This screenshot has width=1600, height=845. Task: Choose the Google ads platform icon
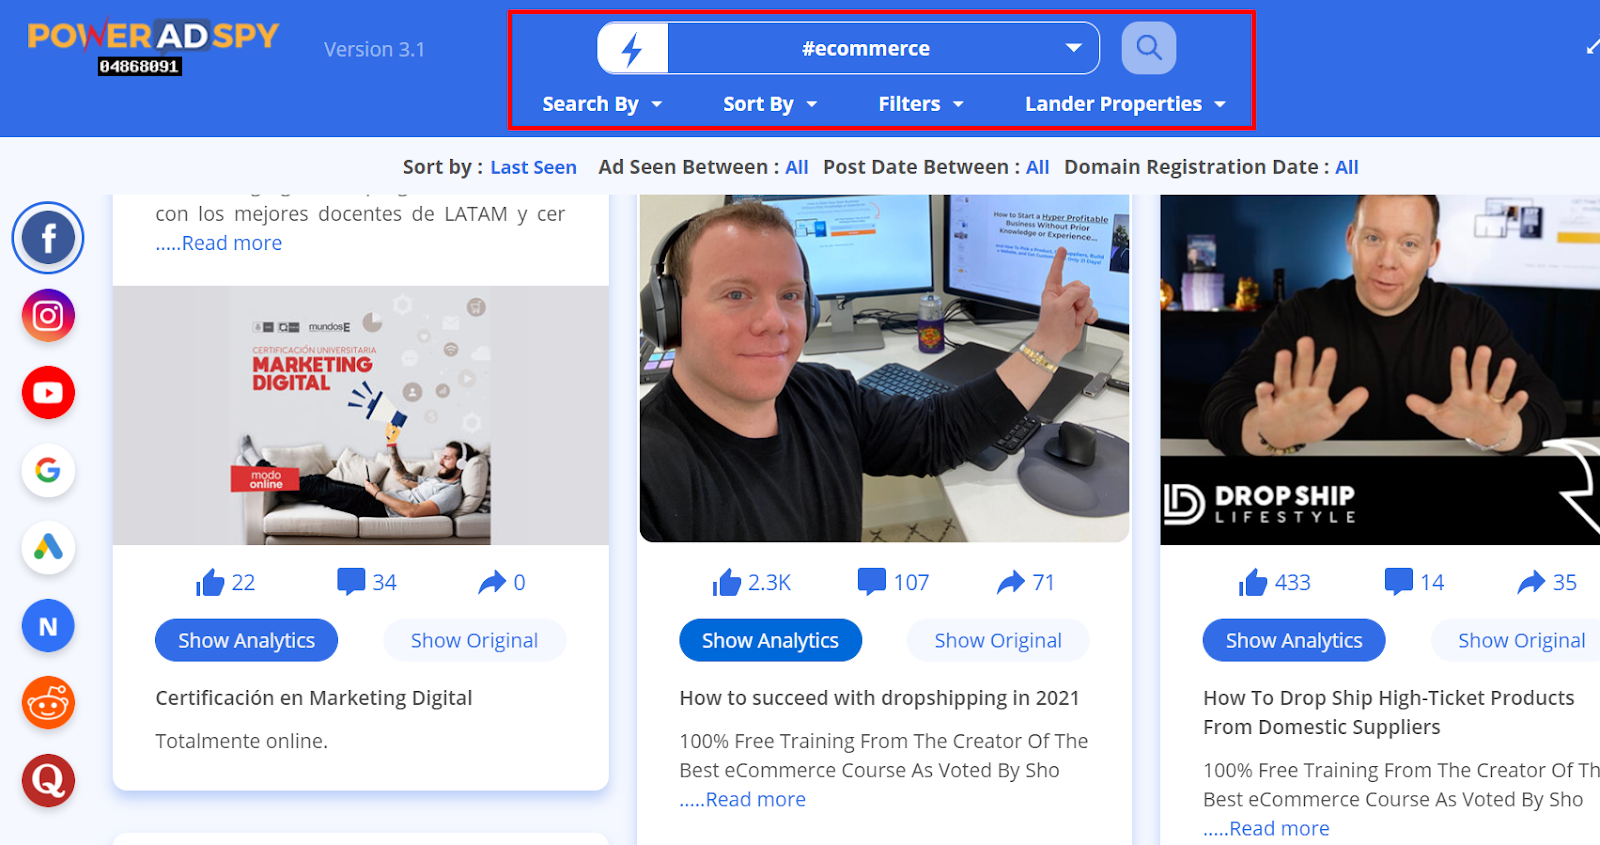pos(48,470)
